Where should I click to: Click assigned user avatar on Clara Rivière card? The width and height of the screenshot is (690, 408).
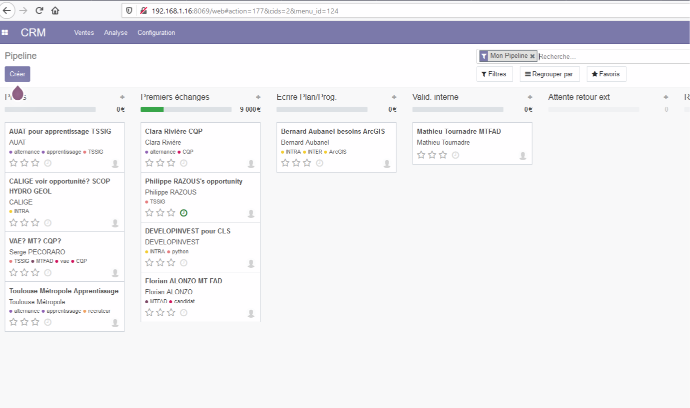(x=251, y=163)
